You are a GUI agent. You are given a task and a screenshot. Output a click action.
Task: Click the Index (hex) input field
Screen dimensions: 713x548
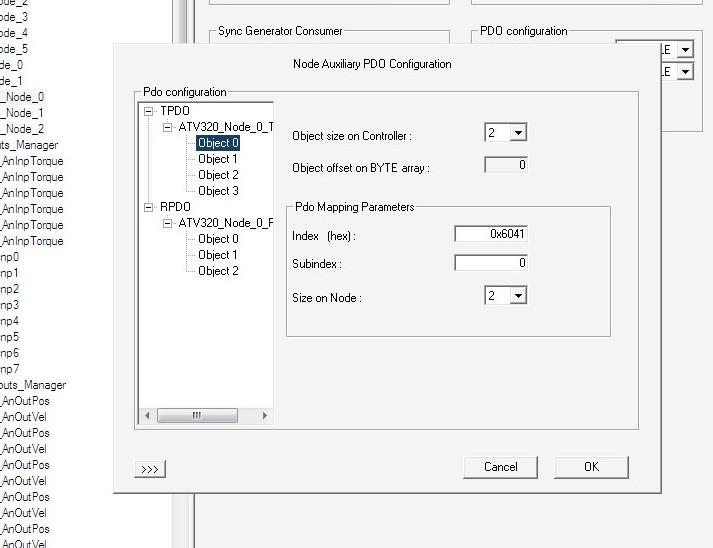point(490,234)
